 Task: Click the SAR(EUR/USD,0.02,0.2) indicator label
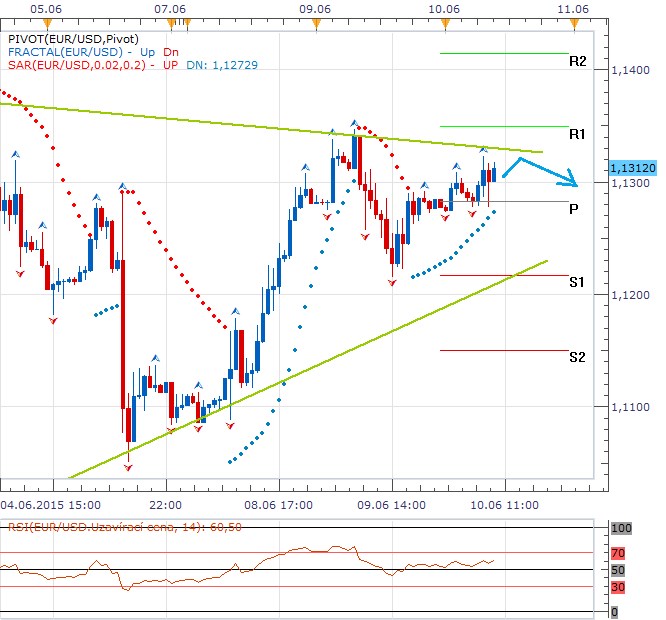pos(75,64)
